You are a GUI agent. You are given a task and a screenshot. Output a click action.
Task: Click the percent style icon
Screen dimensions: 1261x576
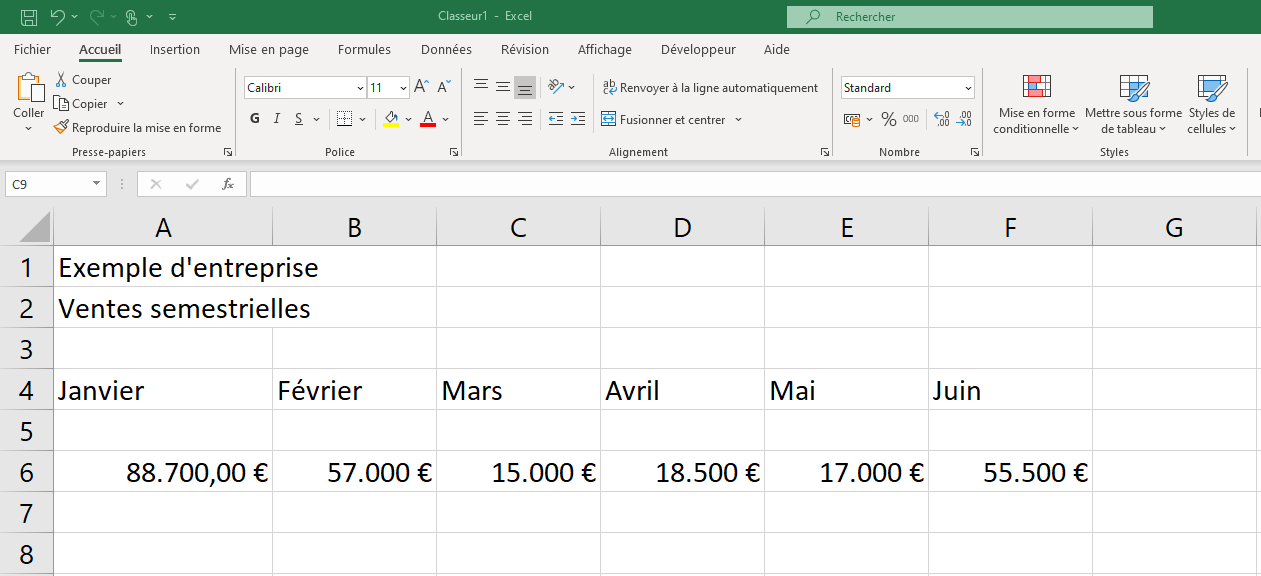(888, 119)
